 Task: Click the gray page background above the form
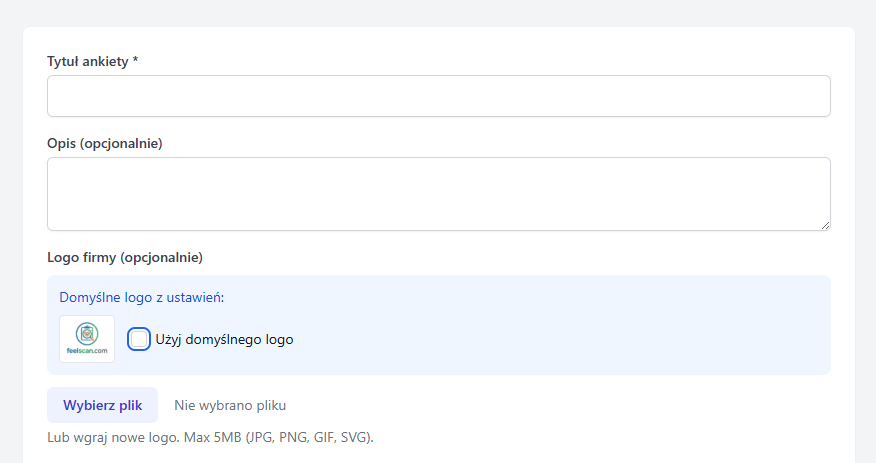438,12
